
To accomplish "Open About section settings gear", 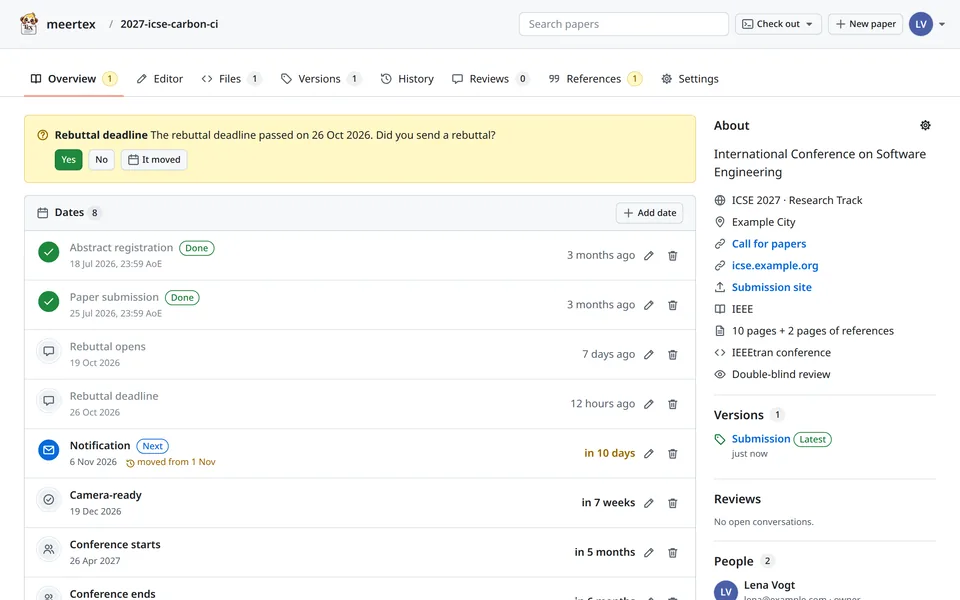I will (925, 126).
